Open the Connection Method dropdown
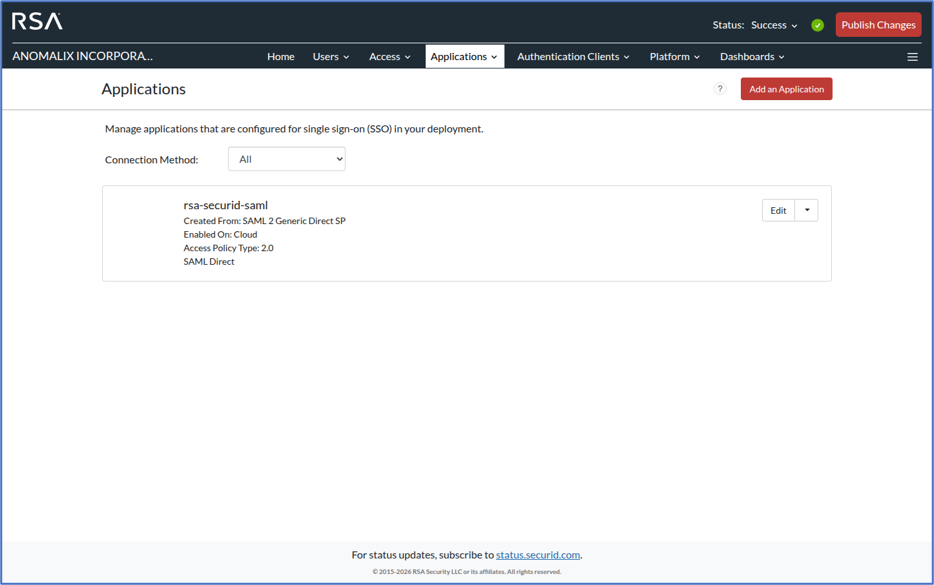This screenshot has width=934, height=585. tap(287, 159)
